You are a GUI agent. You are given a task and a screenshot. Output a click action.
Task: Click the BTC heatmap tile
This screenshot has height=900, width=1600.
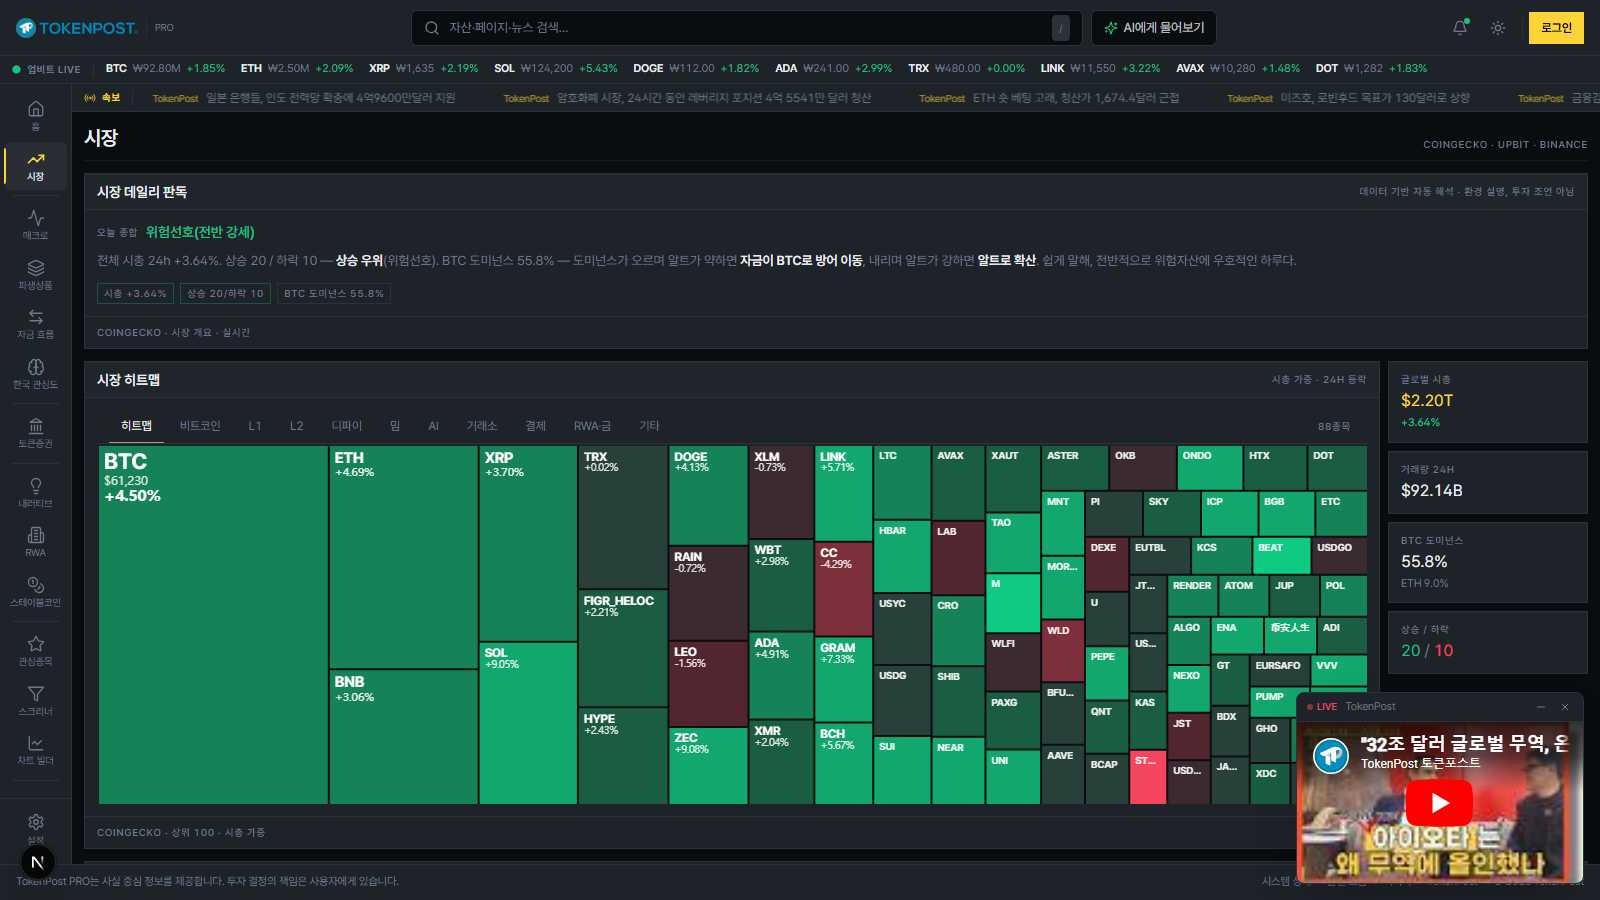coord(213,625)
